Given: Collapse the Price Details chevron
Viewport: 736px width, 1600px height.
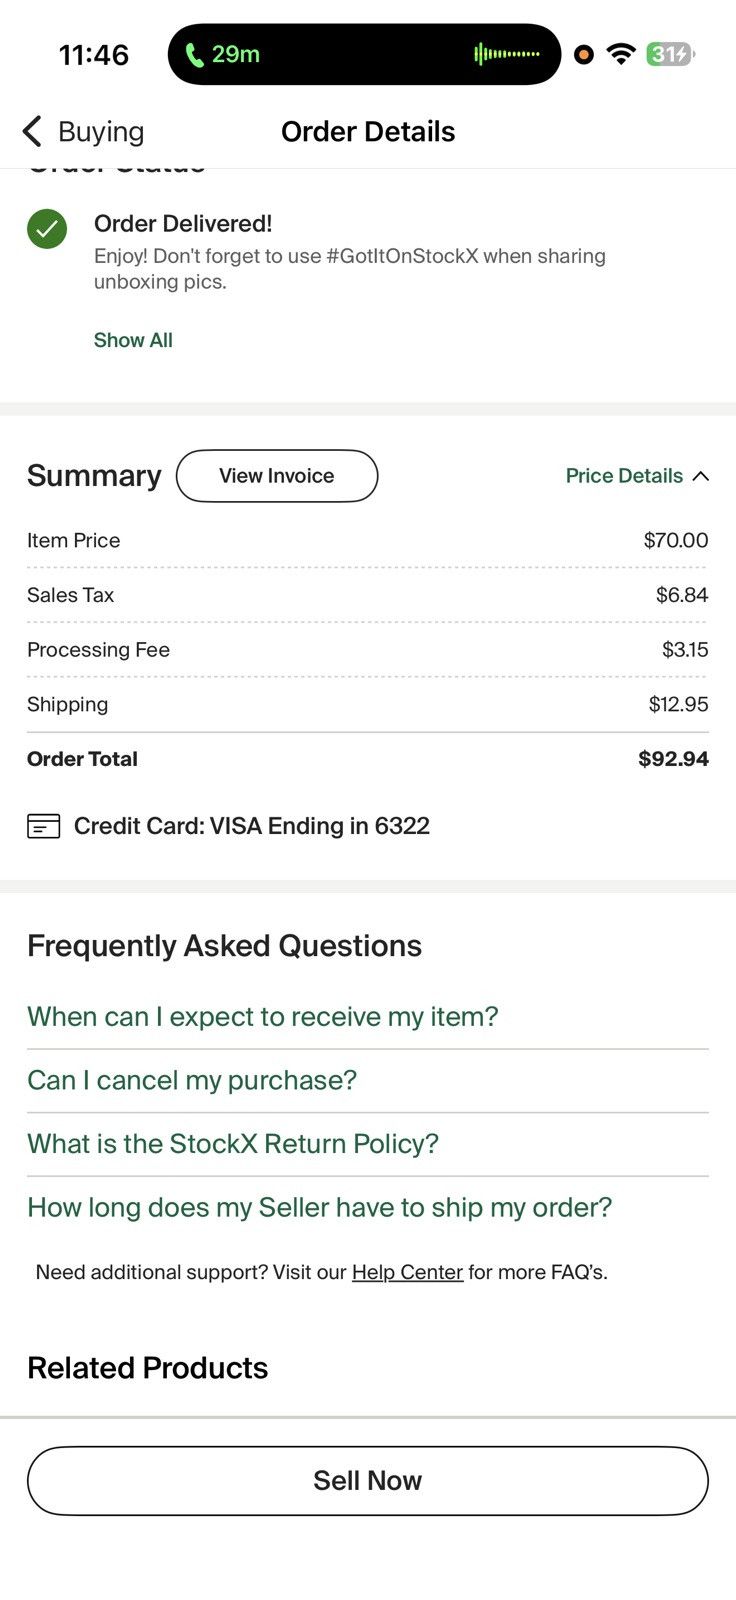Looking at the screenshot, I should point(700,476).
